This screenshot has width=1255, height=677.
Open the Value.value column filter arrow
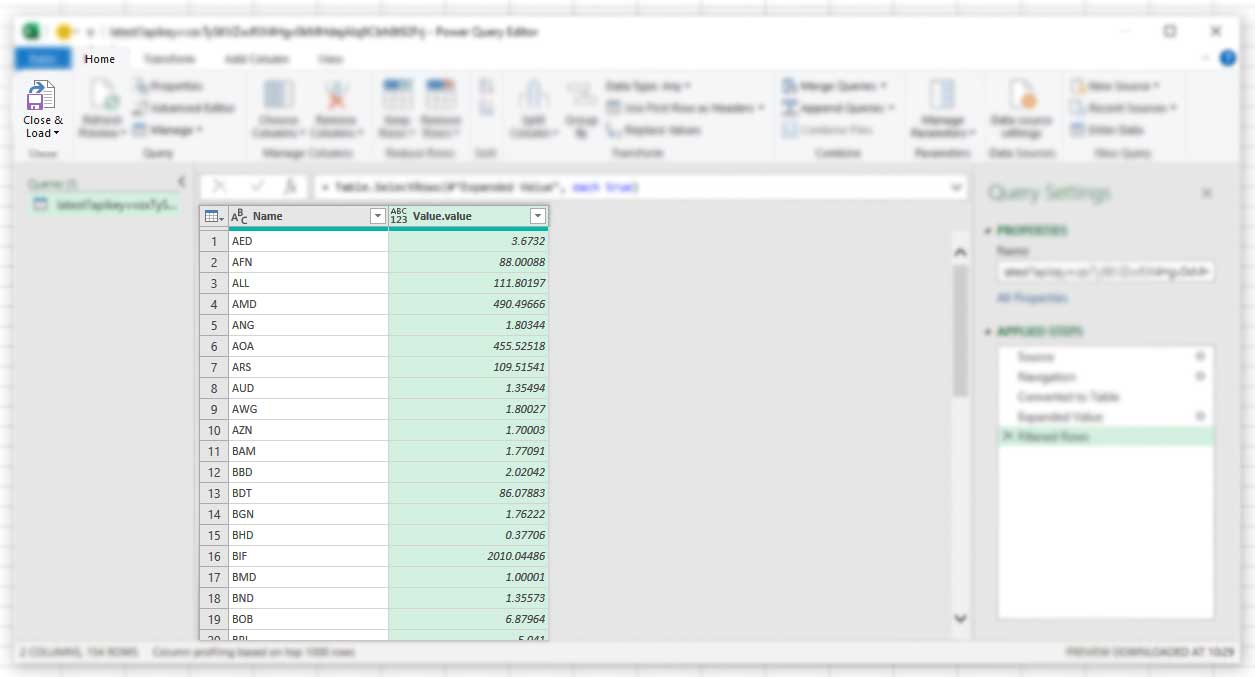538,216
